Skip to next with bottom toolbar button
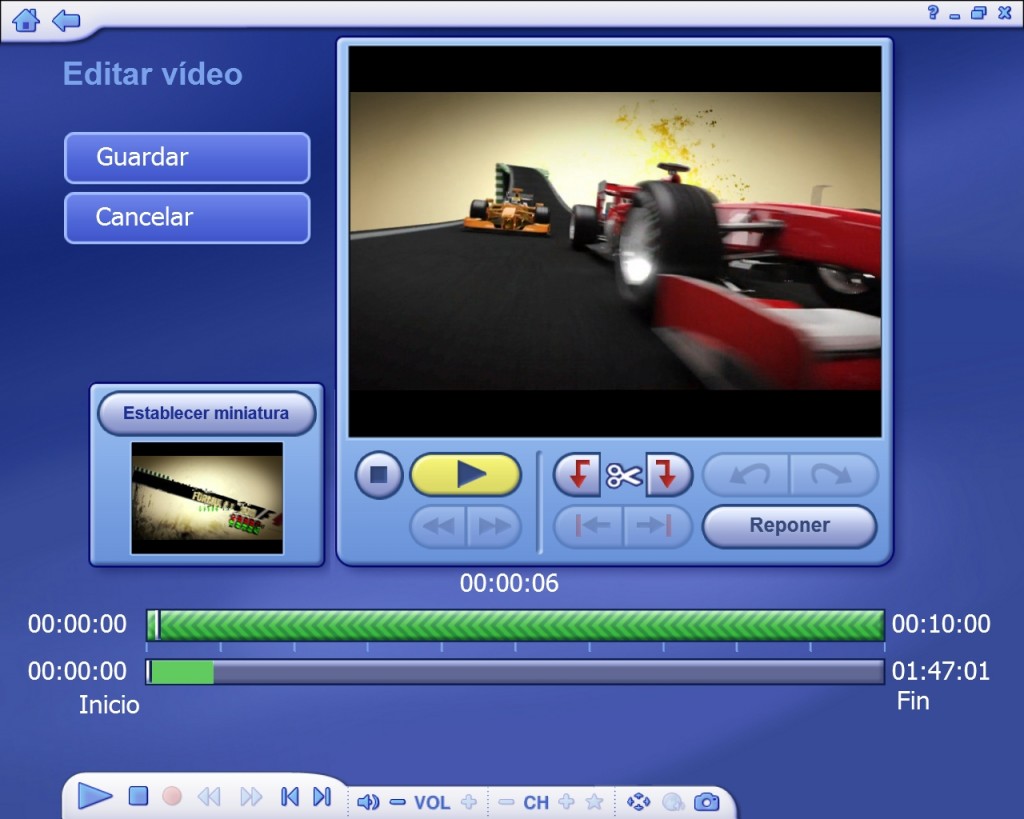The width and height of the screenshot is (1024, 819). [x=321, y=797]
